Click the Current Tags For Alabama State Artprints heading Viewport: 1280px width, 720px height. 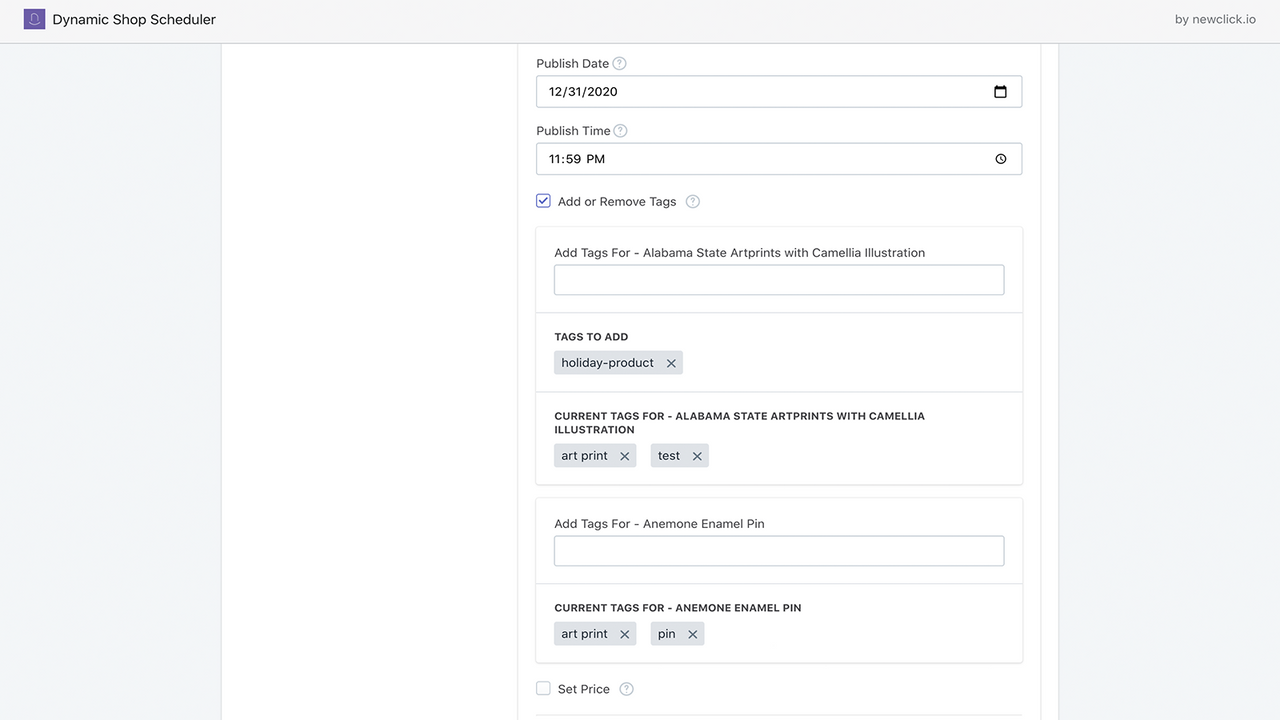[x=740, y=423]
